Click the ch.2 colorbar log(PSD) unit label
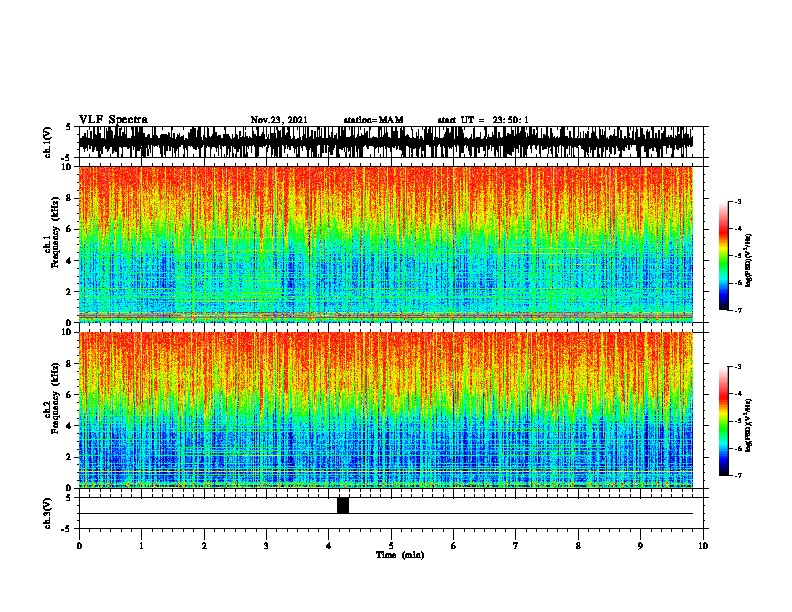The height and width of the screenshot is (612, 792). coord(748,425)
